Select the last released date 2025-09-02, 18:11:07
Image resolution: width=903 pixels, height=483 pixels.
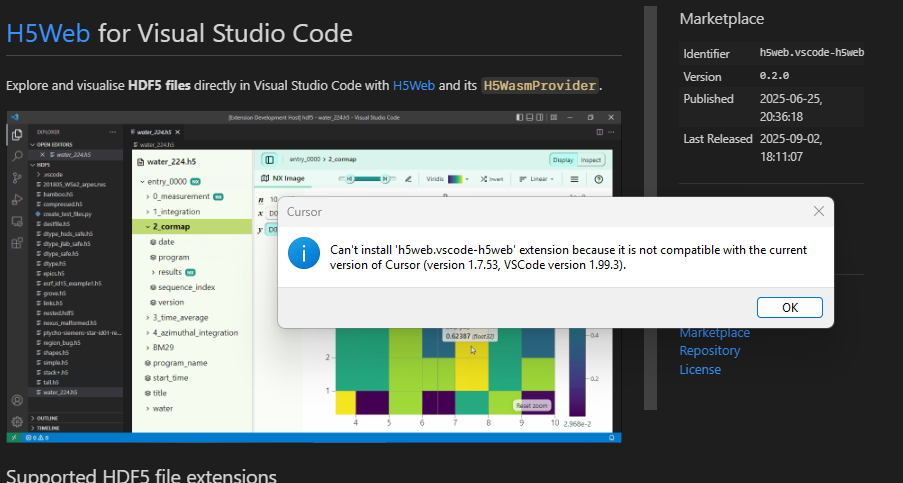tap(791, 147)
